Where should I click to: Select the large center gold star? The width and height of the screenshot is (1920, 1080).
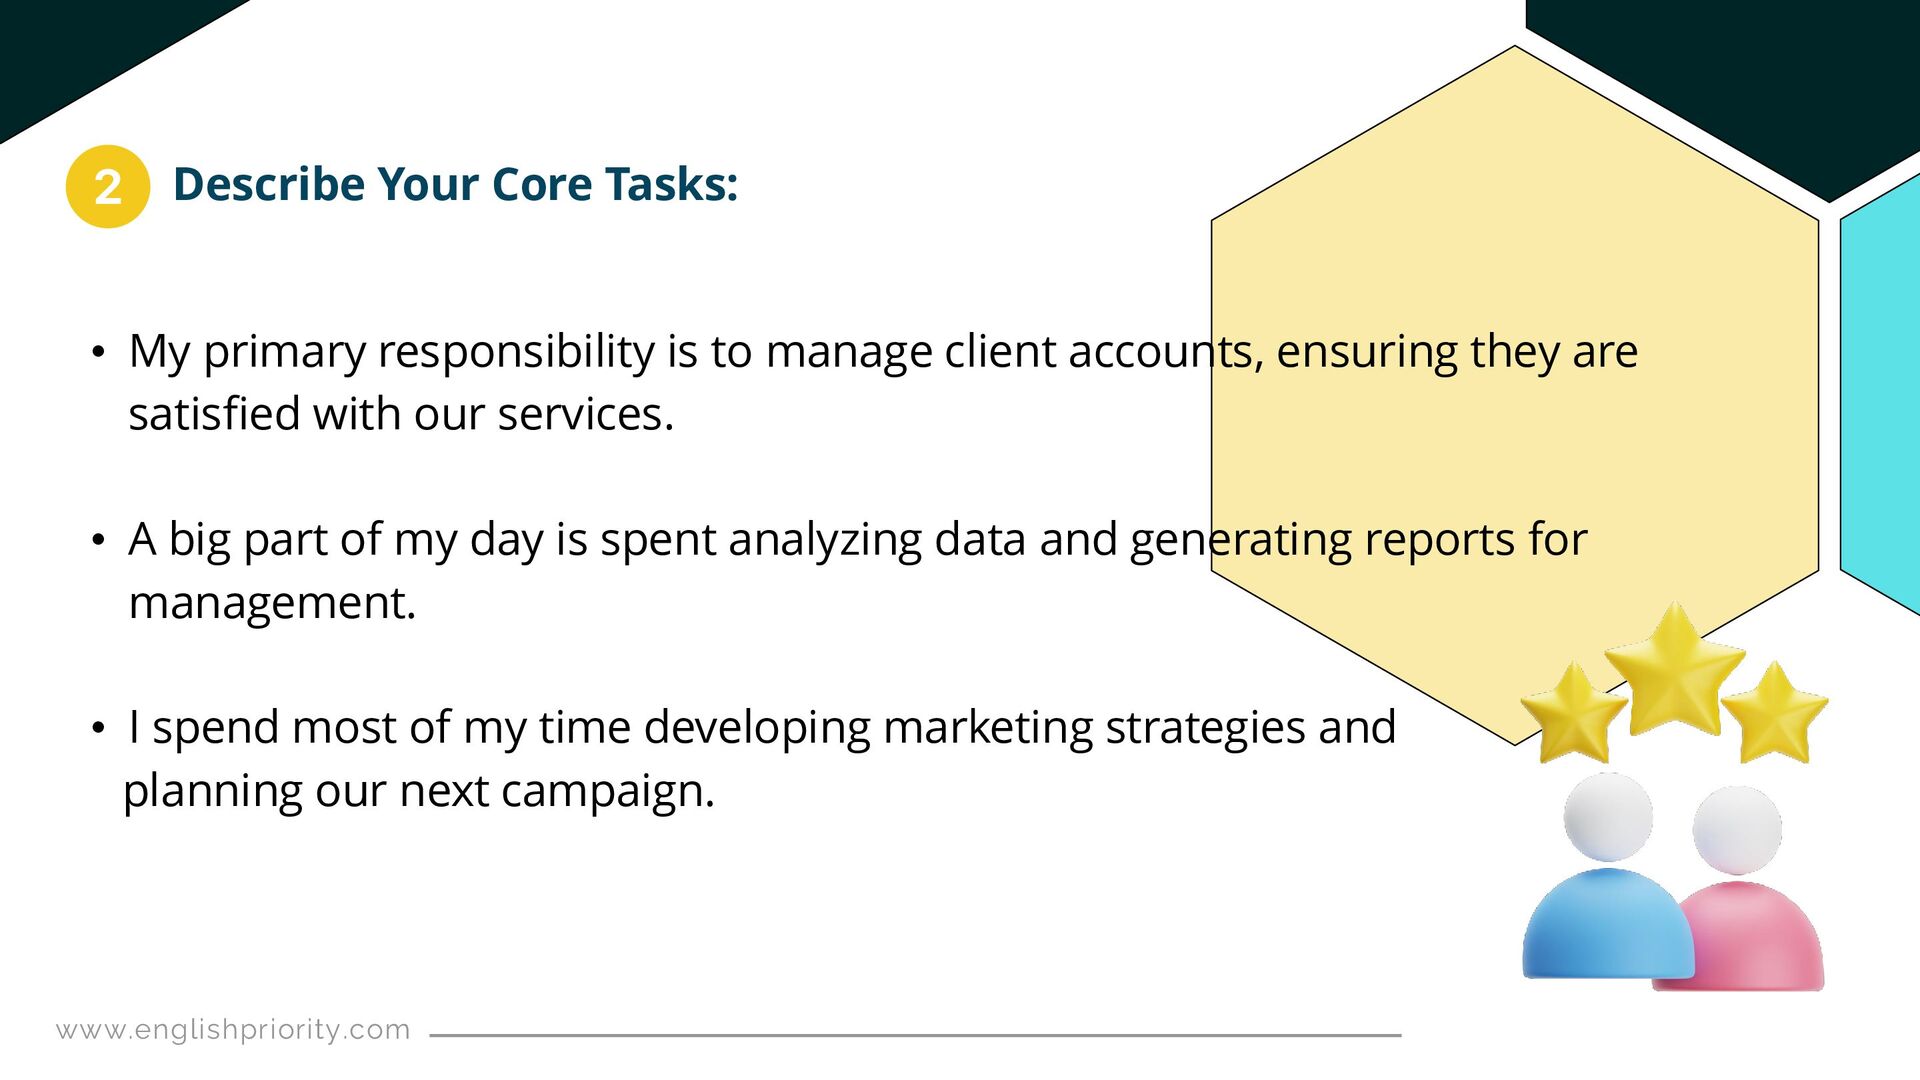[1675, 669]
